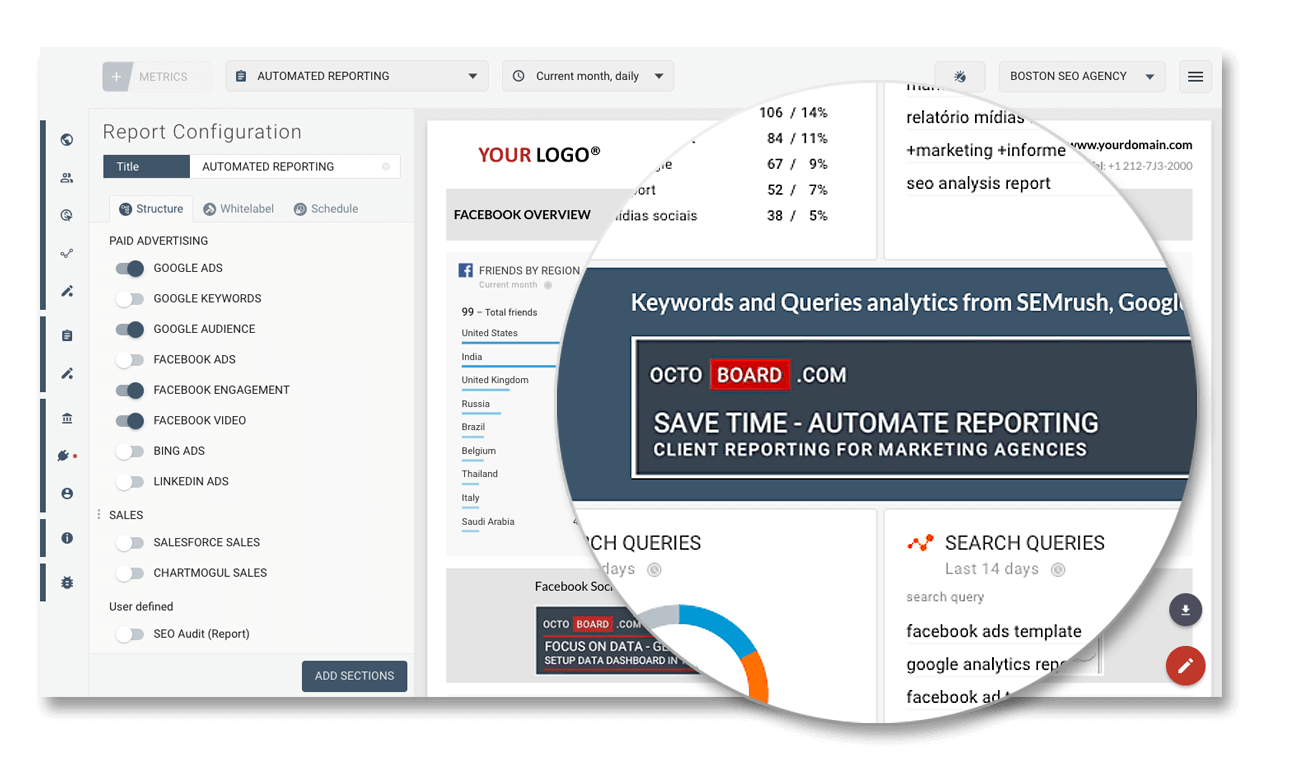The image size is (1300, 775).
Task: Open the Automated Reporting dropdown
Action: 357,76
